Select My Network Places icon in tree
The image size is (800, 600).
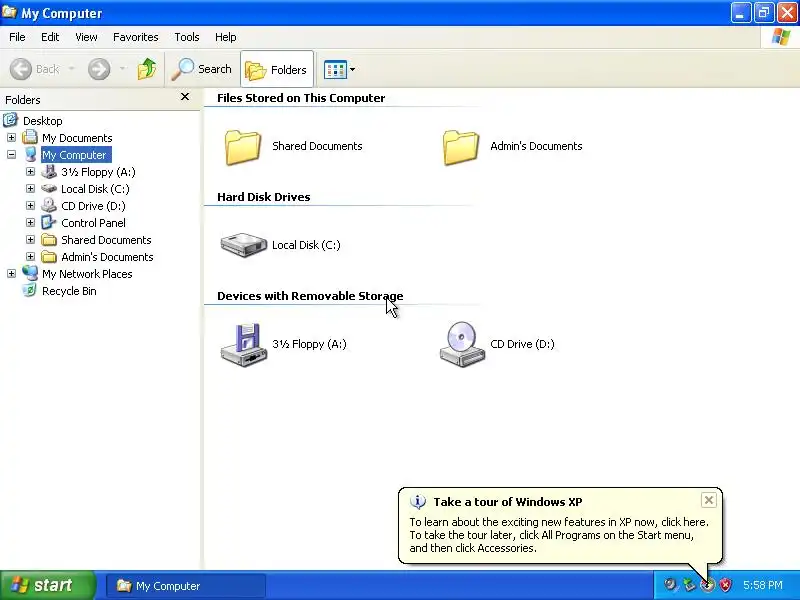[30, 273]
